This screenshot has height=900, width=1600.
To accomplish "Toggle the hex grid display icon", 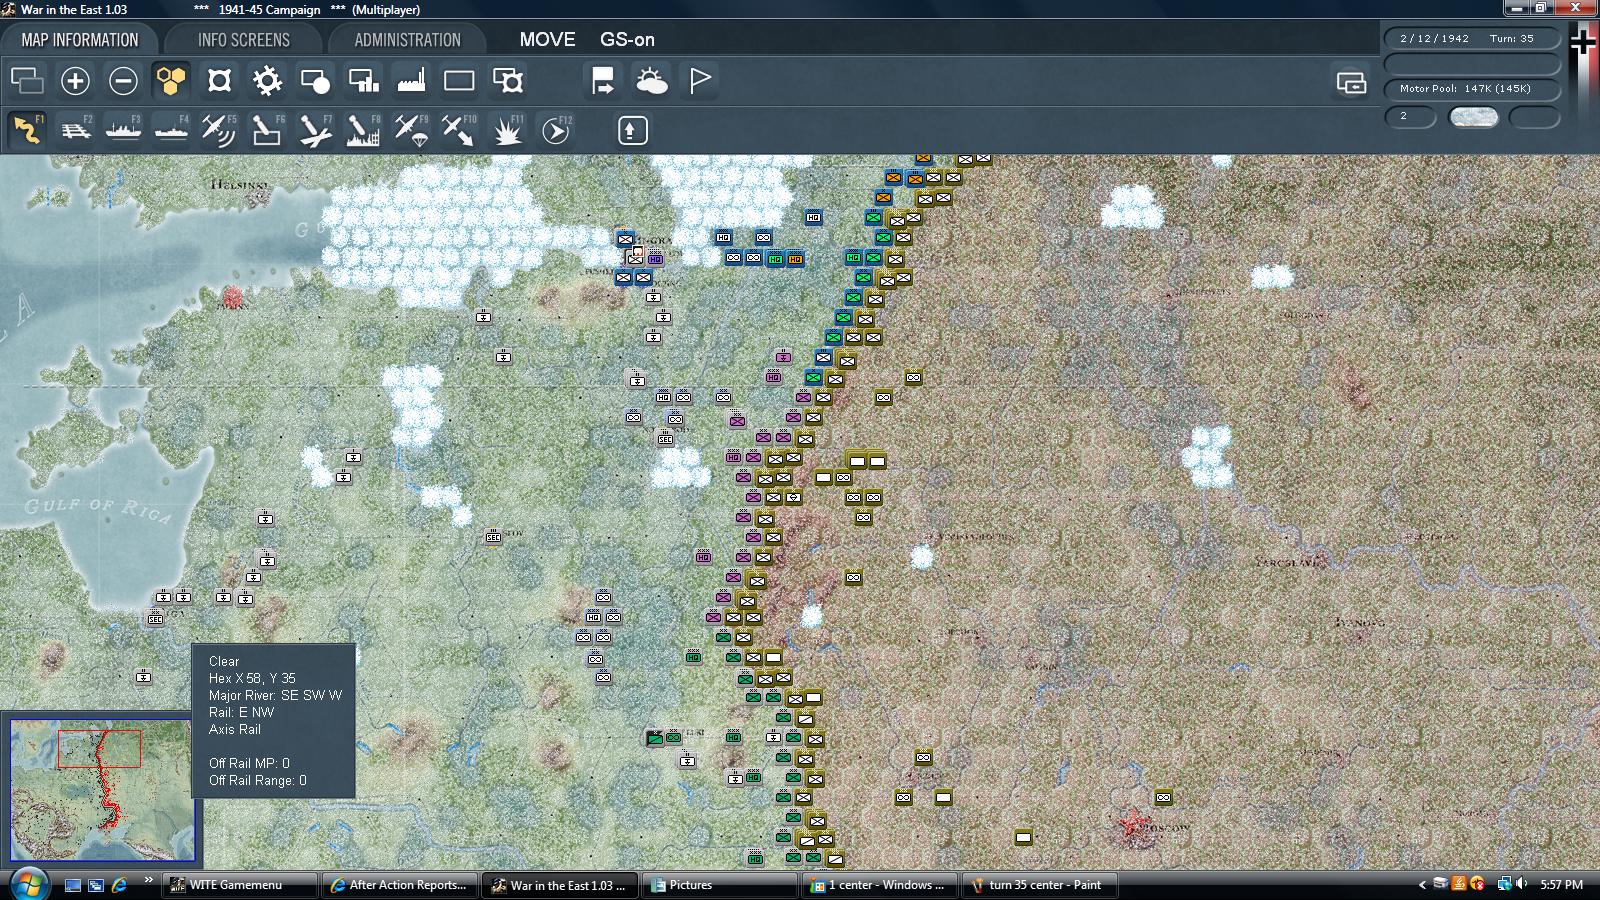I will click(170, 80).
